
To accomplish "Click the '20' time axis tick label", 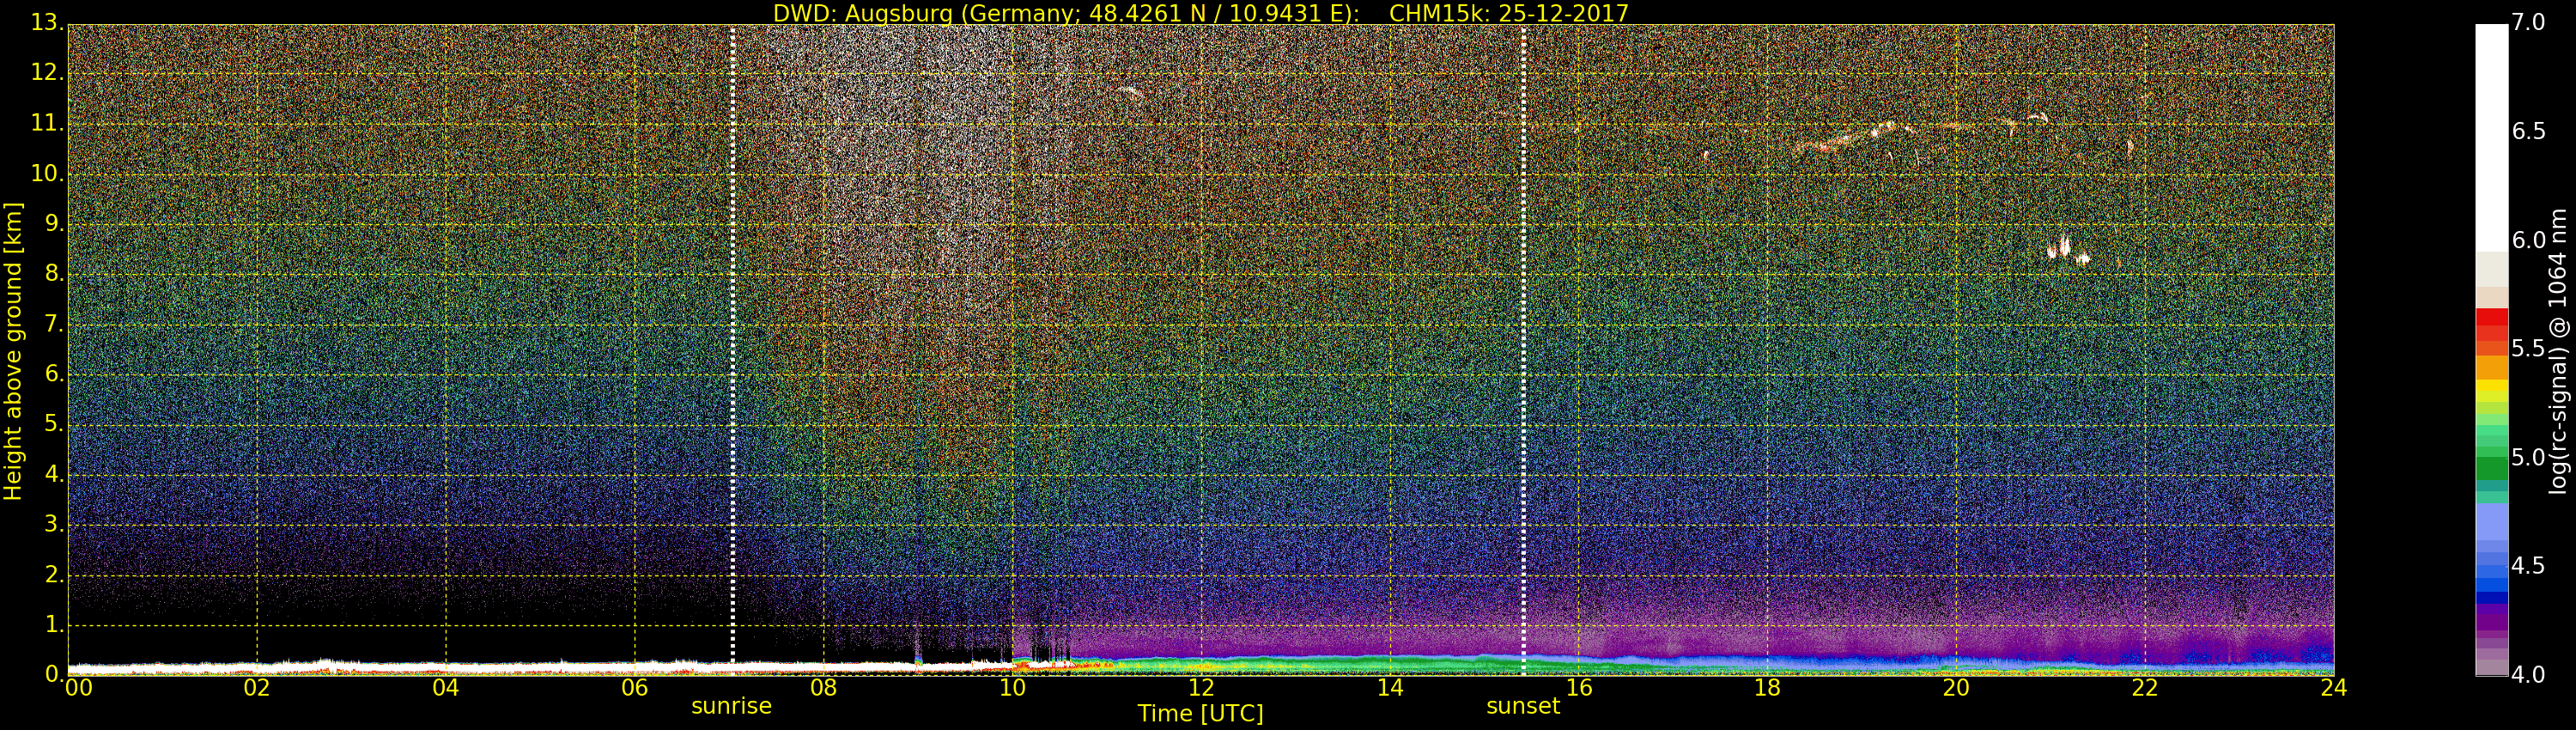I will 1956,688.
